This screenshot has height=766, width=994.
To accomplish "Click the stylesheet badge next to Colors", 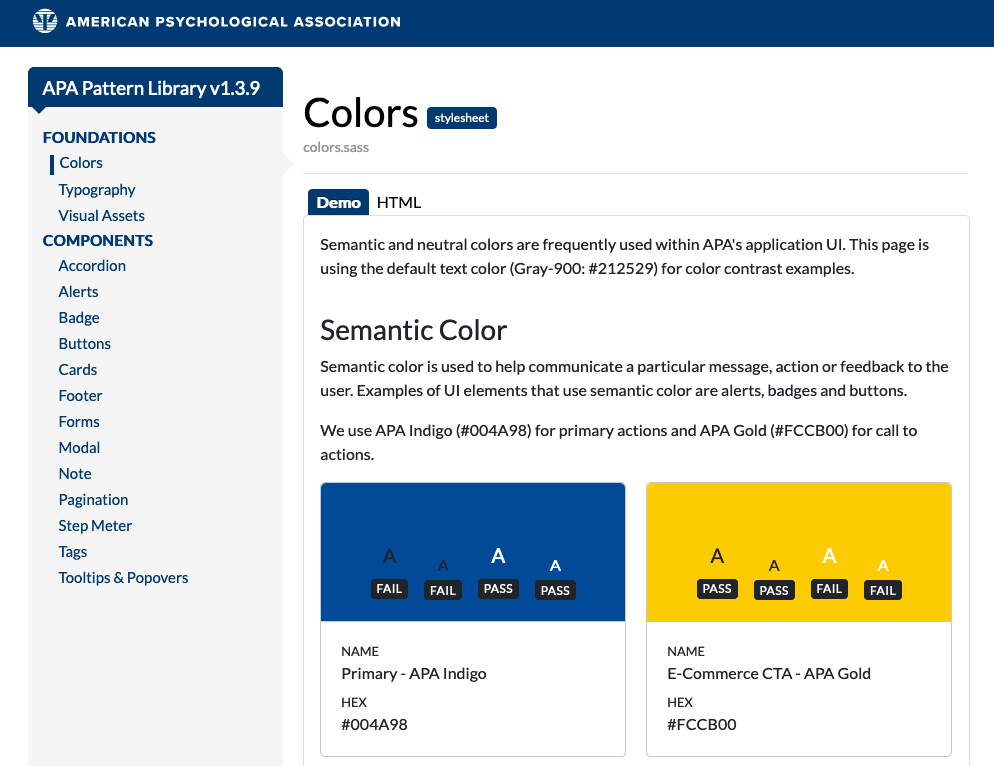I will [462, 118].
